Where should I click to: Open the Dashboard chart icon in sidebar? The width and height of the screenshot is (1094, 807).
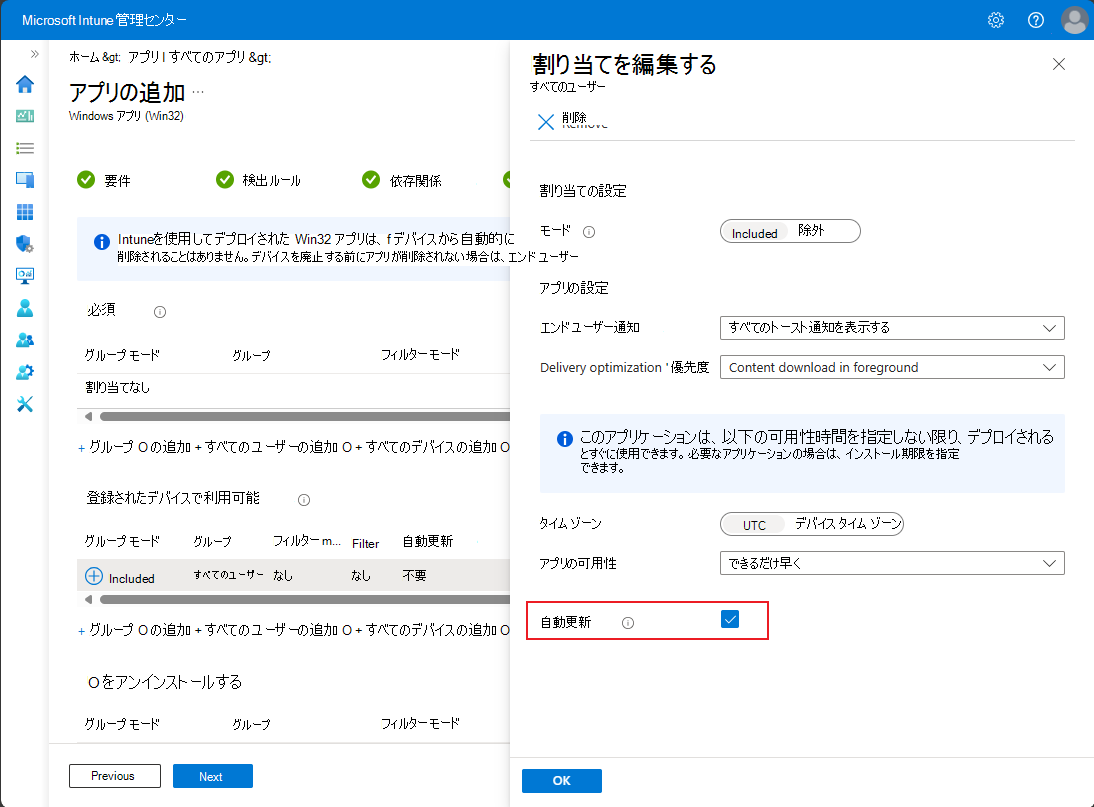click(x=25, y=116)
